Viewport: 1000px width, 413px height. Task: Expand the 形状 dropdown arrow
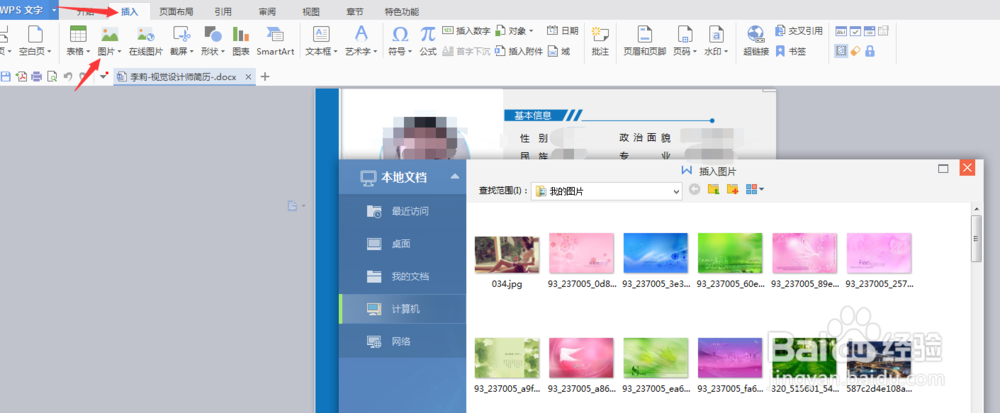tap(223, 52)
